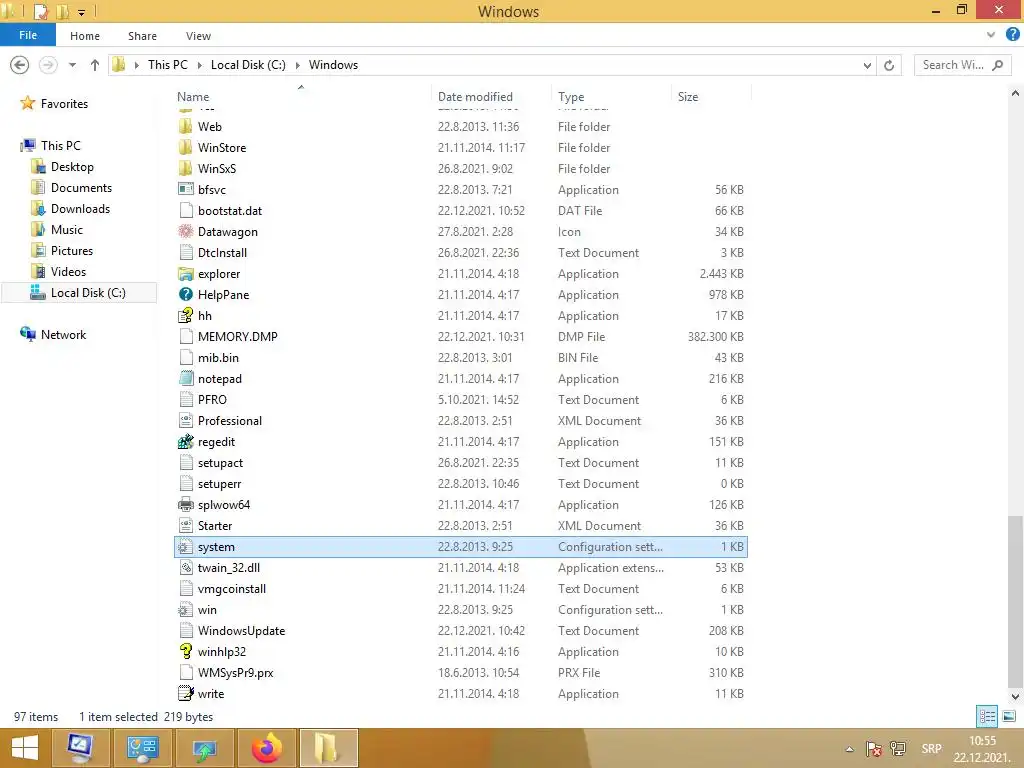Open dropdown arrow after 'This PC' breadcrumb
Image resolution: width=1024 pixels, height=768 pixels.
[x=199, y=65]
